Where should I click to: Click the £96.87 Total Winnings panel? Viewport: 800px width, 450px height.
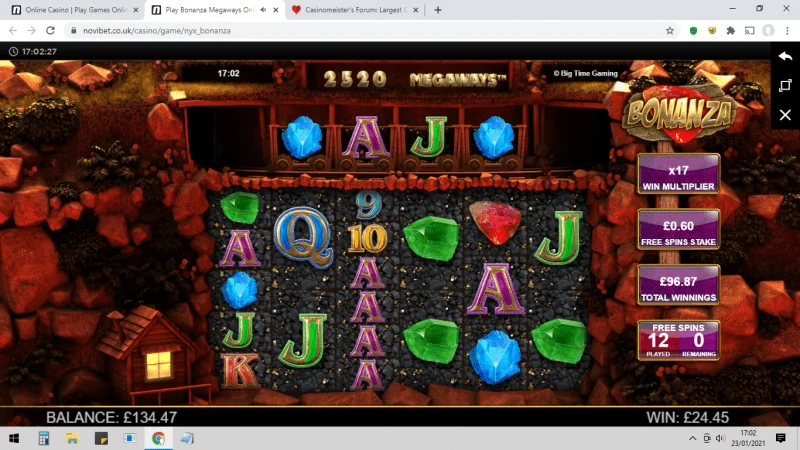[679, 285]
